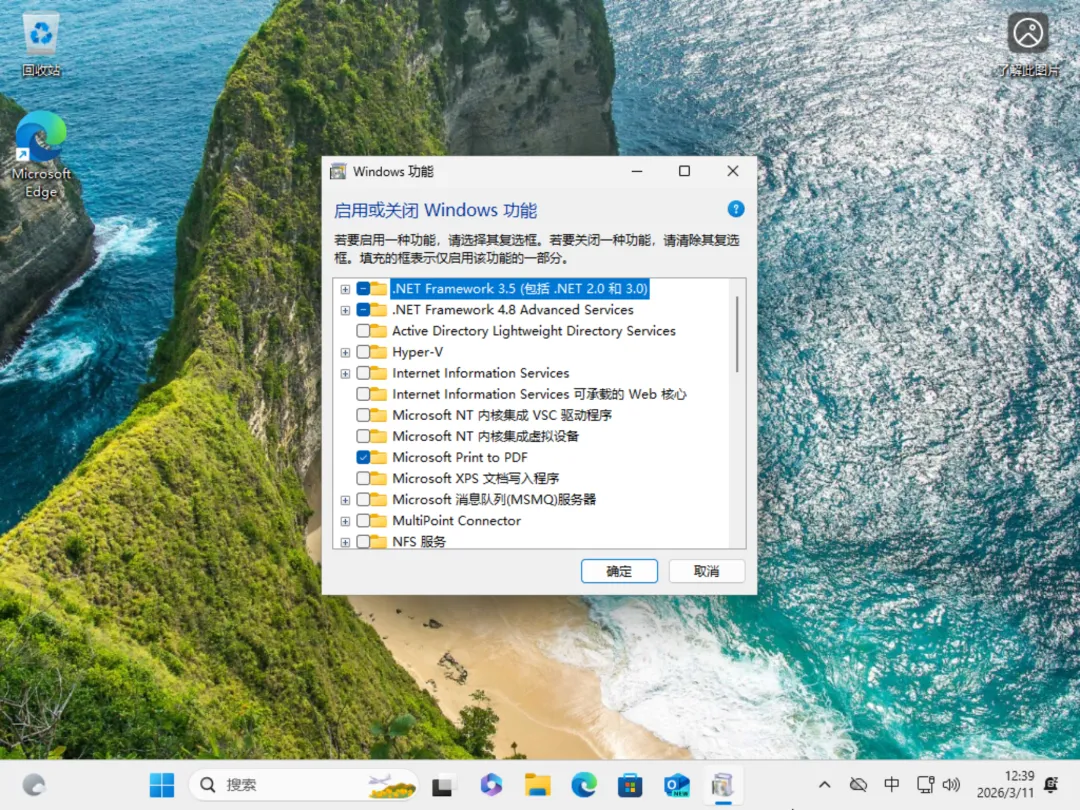Select the Internet Information Services row label
This screenshot has width=1080, height=810.
481,373
